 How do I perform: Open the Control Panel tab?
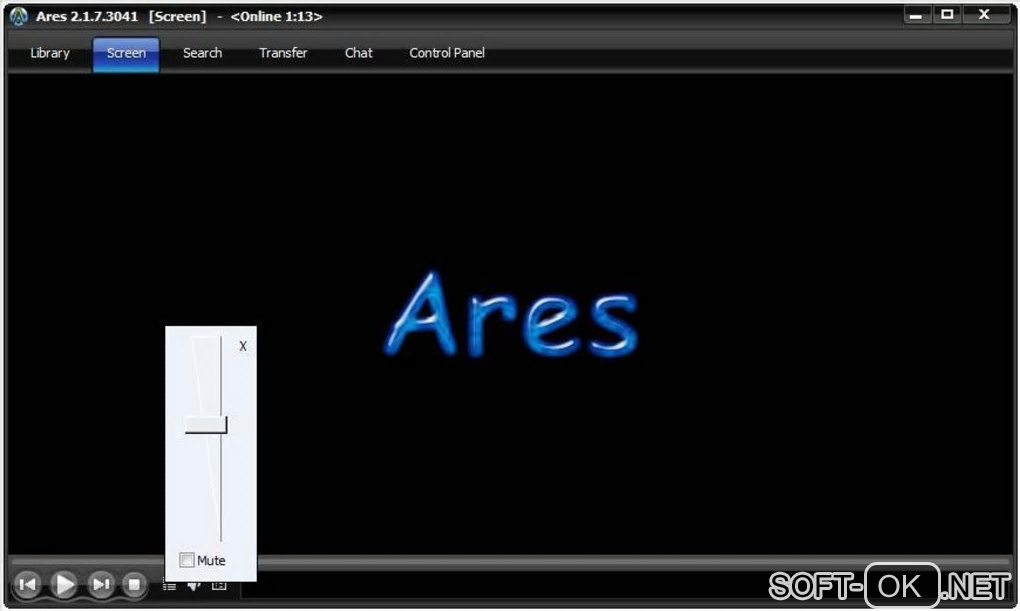(x=447, y=53)
